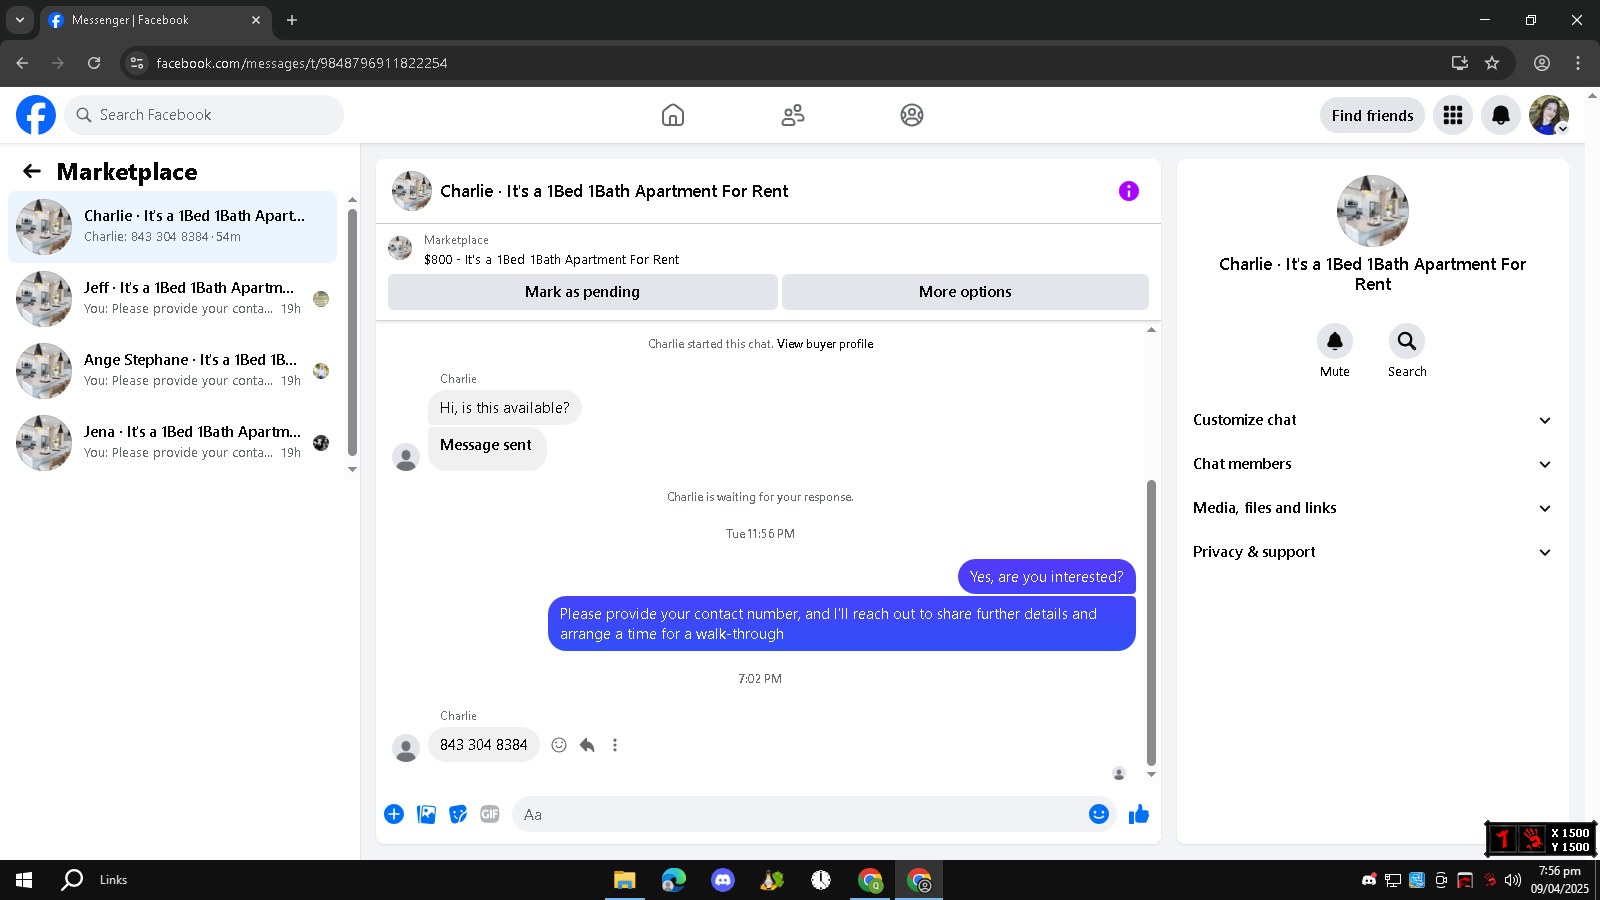The image size is (1600, 900).
Task: React to the 843 304 8384 message
Action: [x=559, y=745]
